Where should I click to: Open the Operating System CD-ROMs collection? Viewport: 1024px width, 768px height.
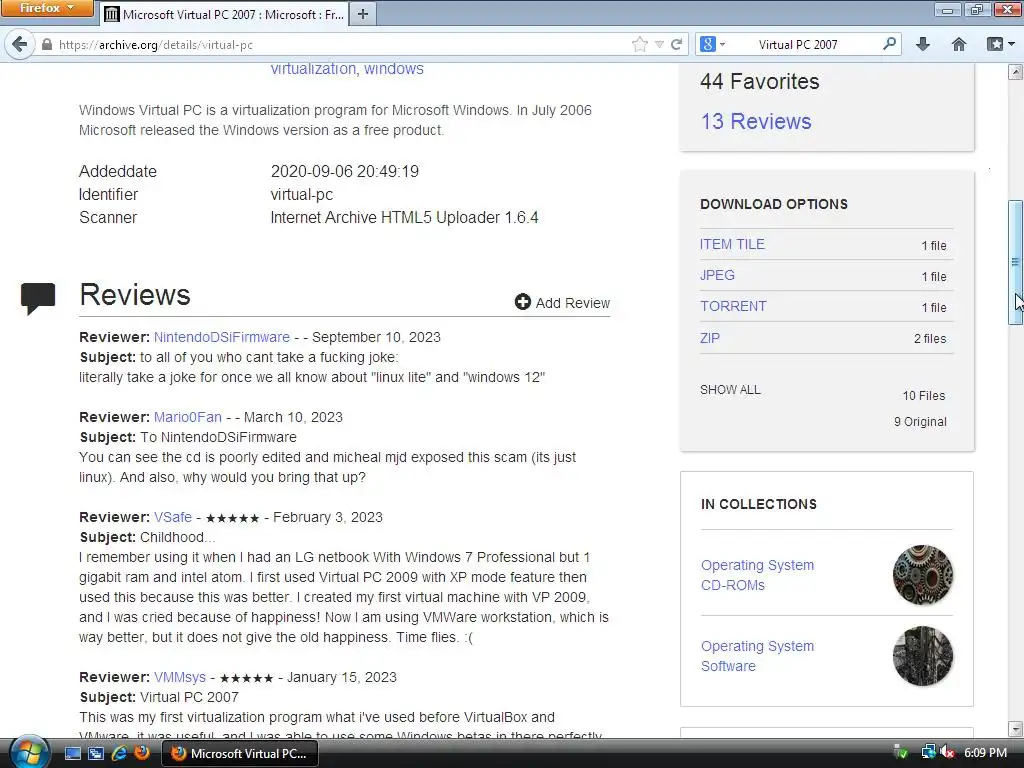(x=758, y=575)
